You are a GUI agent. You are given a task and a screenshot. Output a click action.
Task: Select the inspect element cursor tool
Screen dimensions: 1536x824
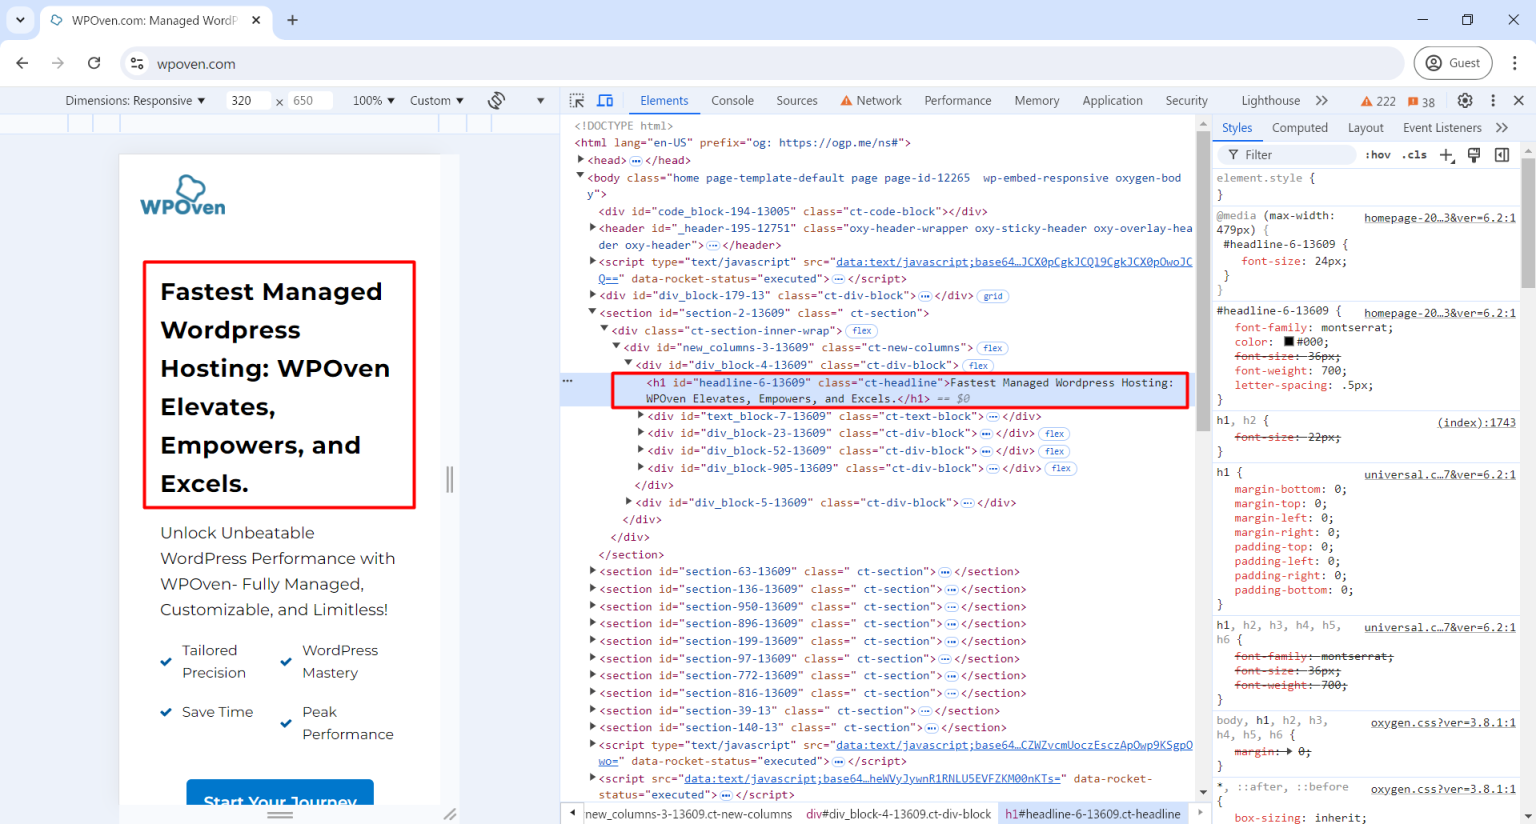pos(576,100)
